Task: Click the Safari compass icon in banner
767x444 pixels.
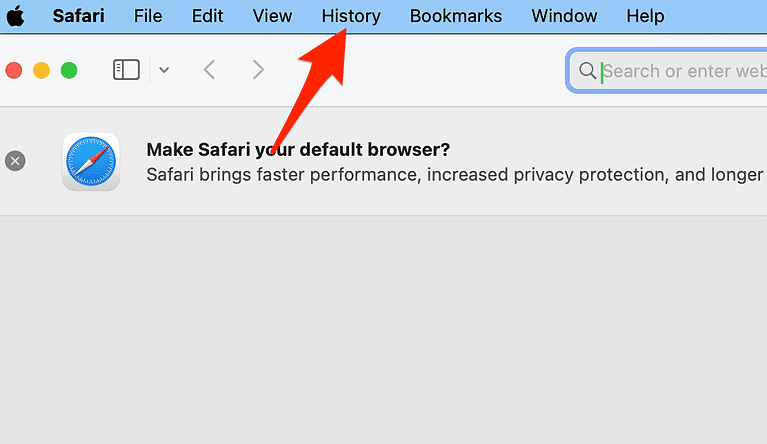Action: click(91, 161)
